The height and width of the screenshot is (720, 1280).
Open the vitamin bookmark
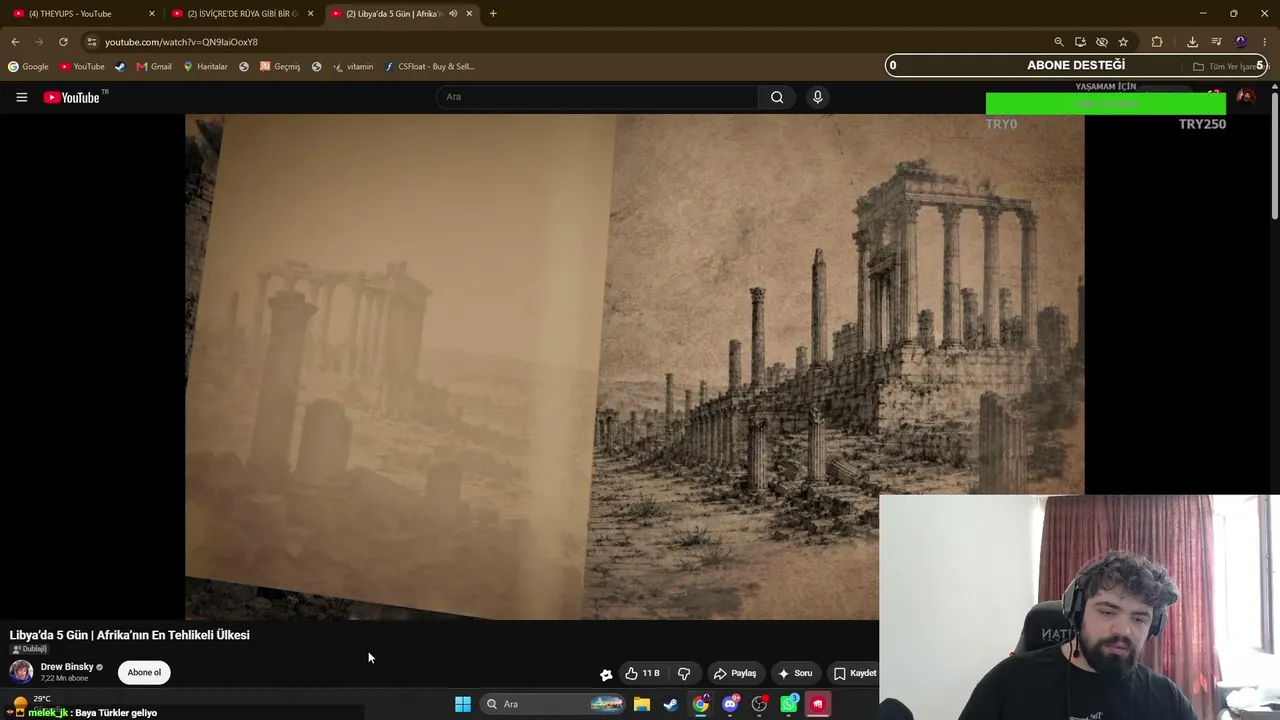[x=353, y=67]
